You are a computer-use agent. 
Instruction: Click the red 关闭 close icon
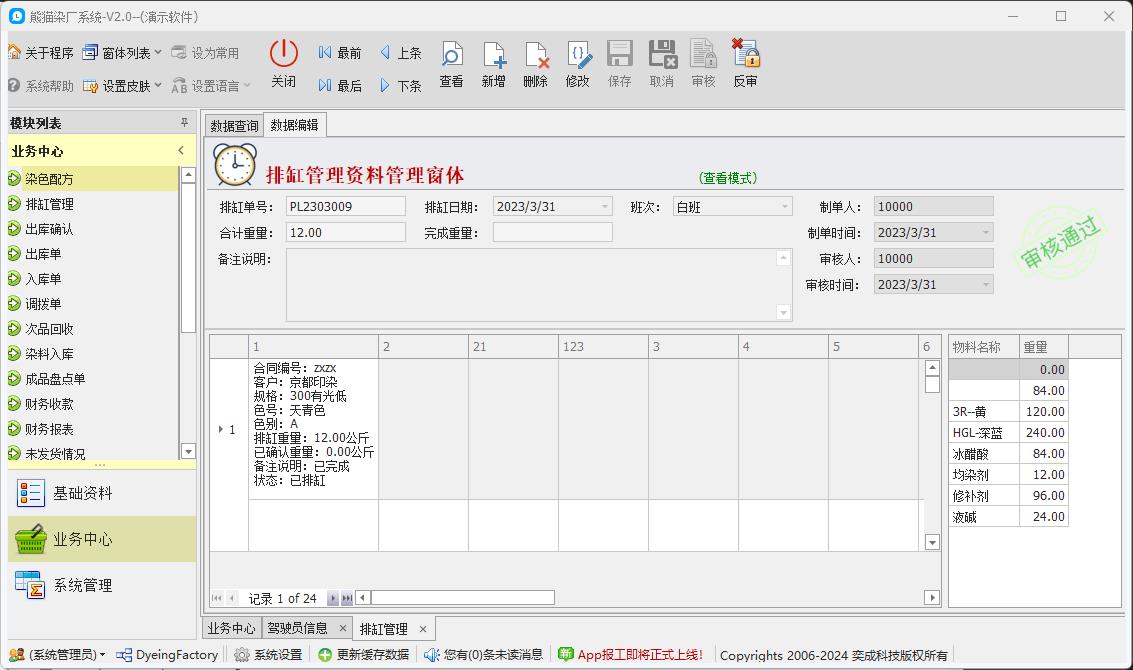tap(282, 62)
